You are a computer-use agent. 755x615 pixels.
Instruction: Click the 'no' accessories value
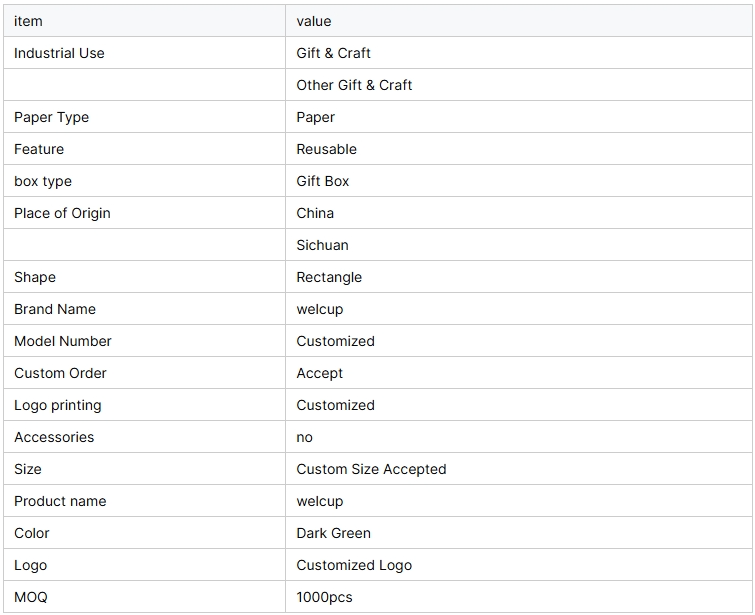point(304,437)
